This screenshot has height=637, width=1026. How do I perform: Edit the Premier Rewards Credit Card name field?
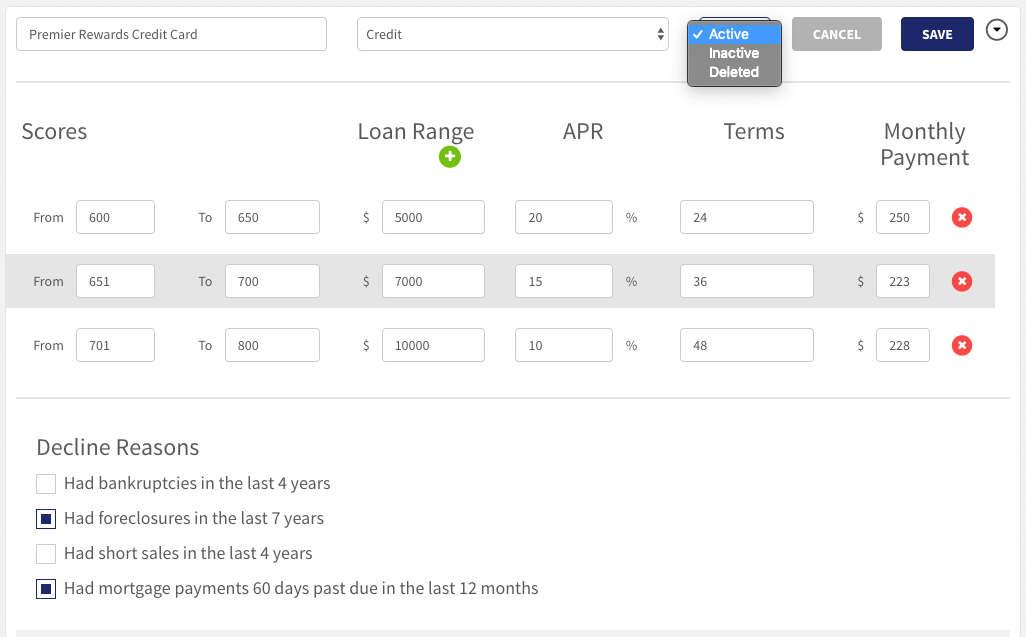click(x=171, y=34)
